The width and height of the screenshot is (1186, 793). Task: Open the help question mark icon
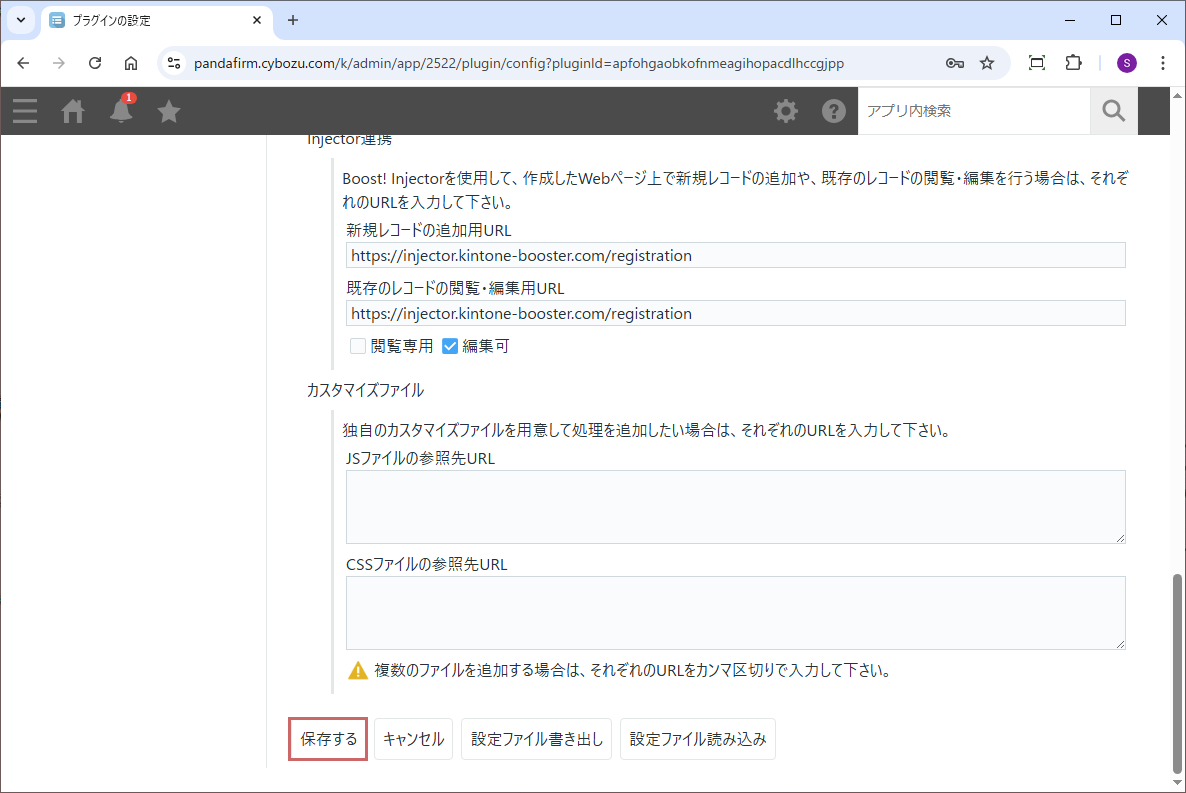click(834, 111)
